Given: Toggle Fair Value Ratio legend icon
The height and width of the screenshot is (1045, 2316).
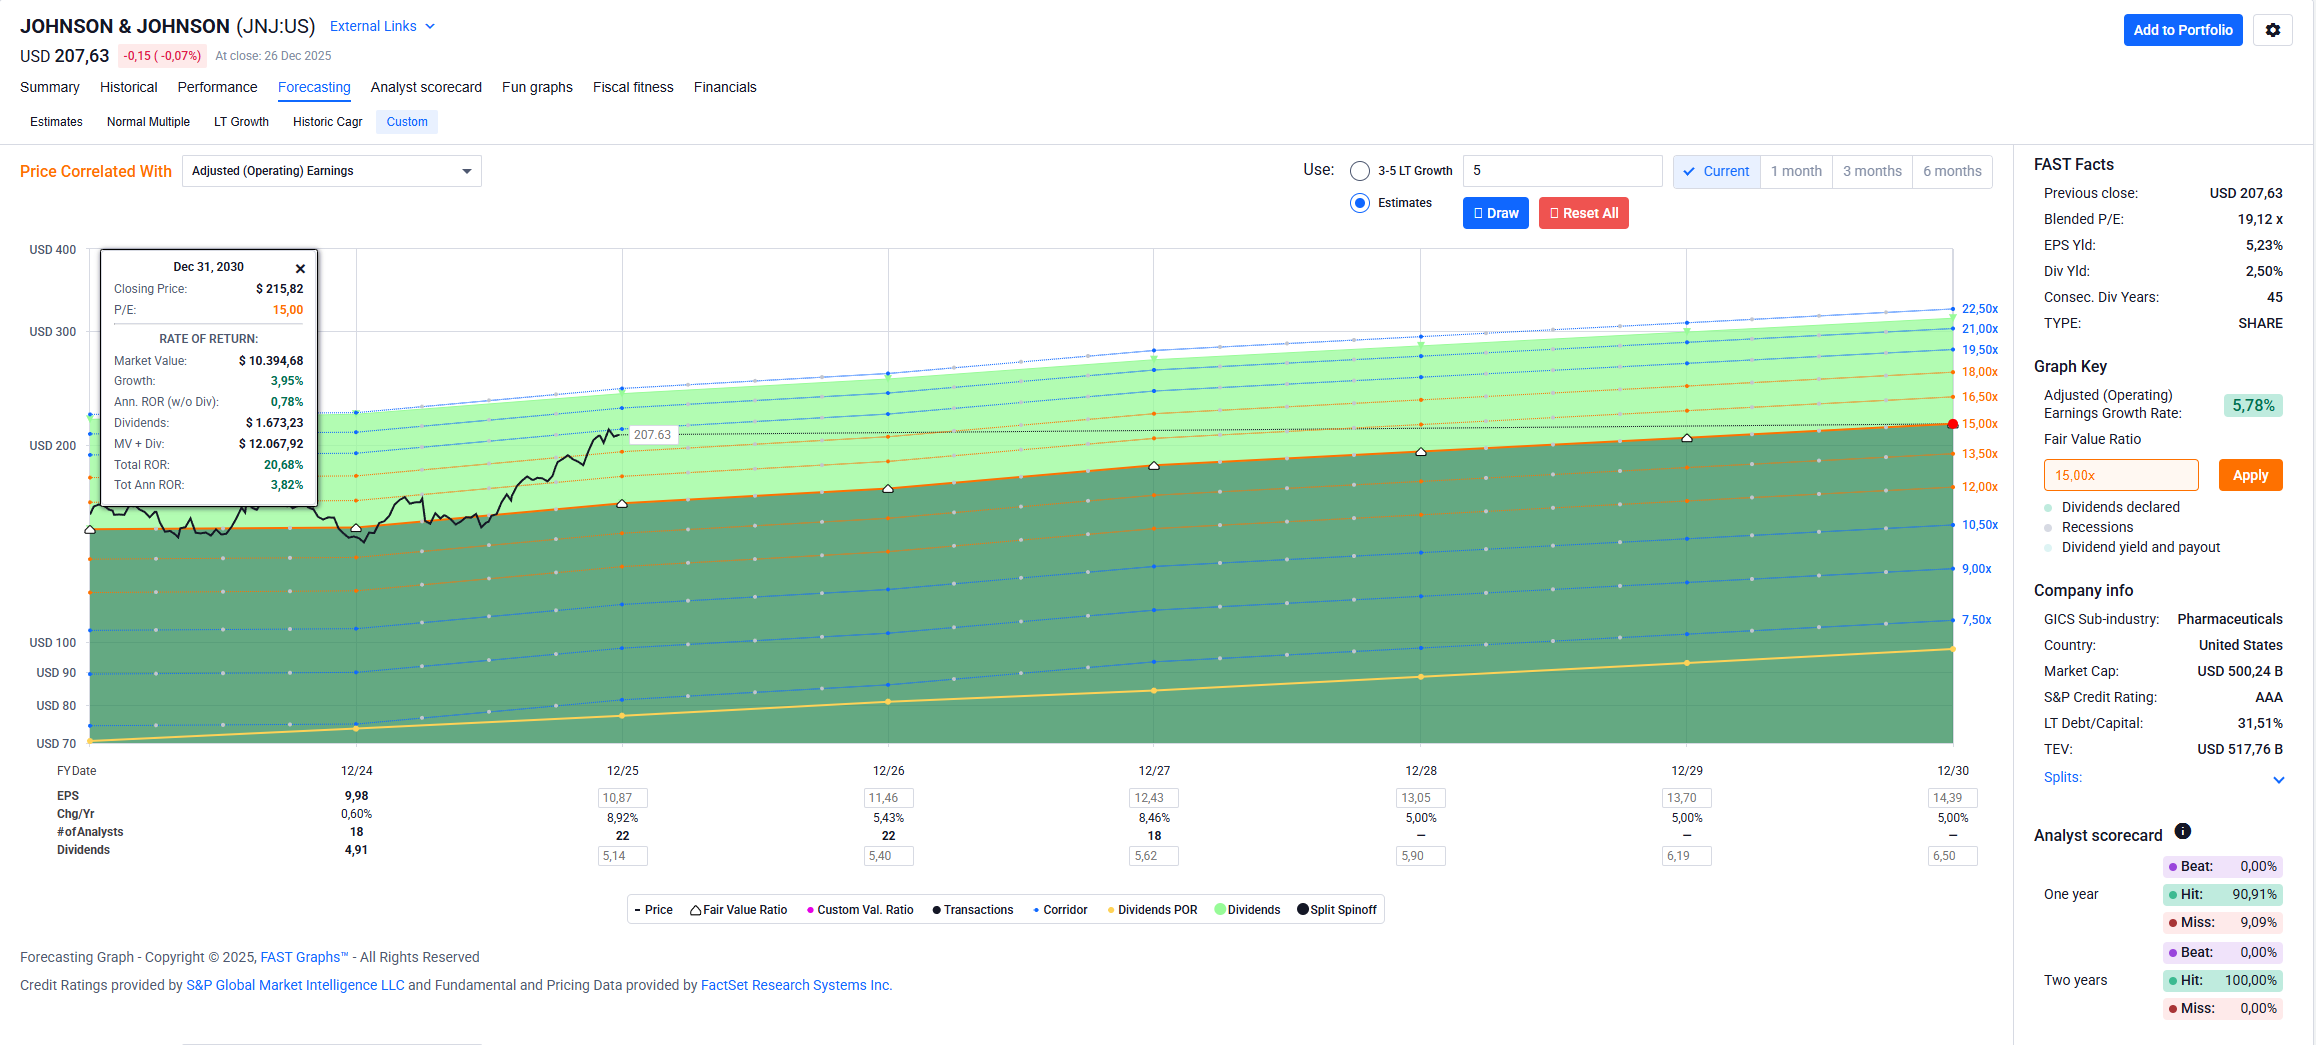Looking at the screenshot, I should [x=695, y=910].
